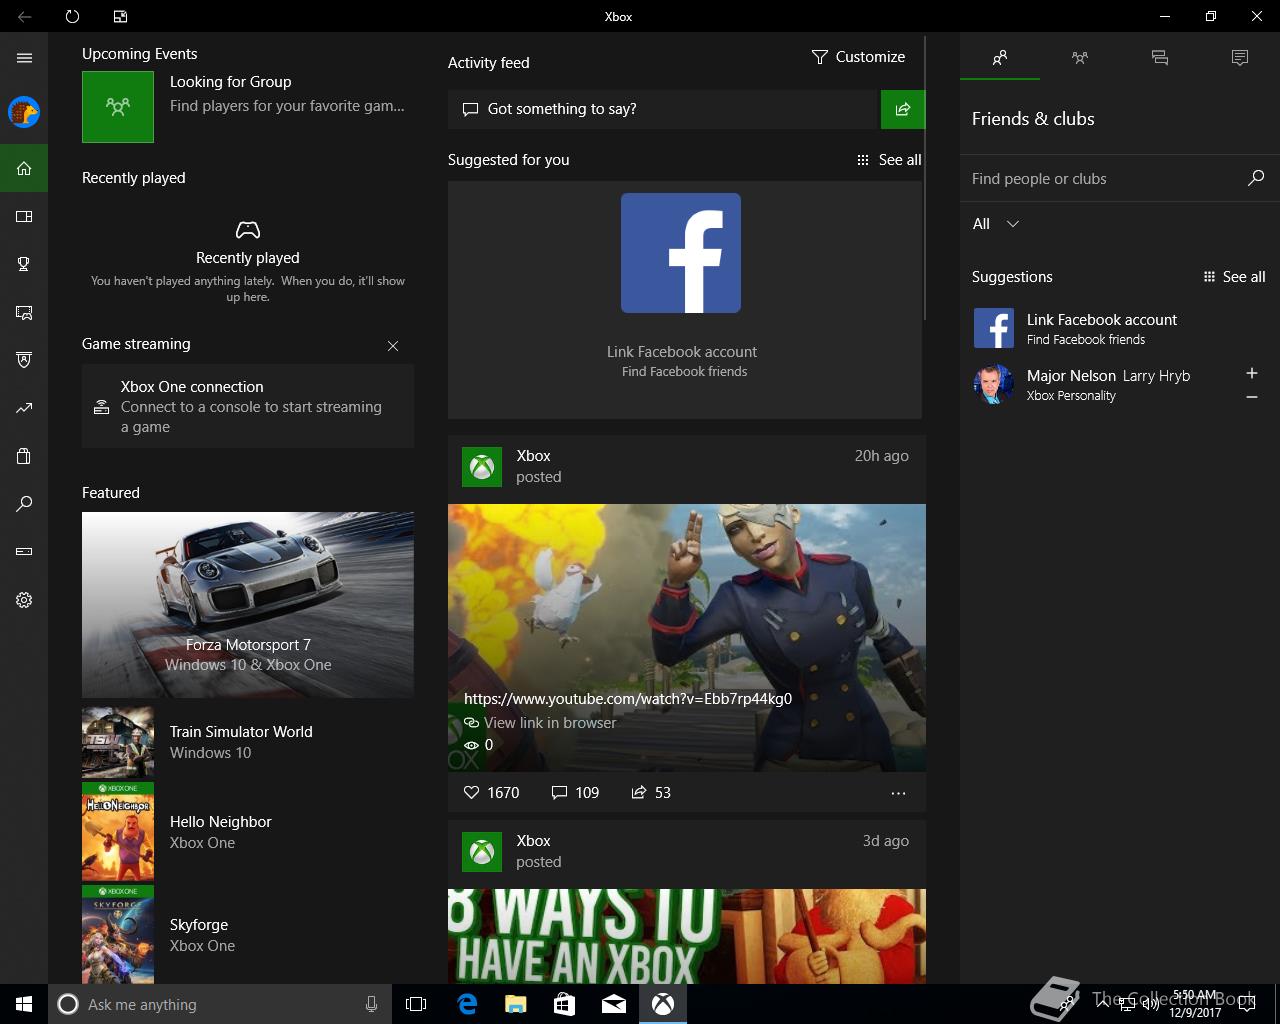The width and height of the screenshot is (1280, 1024).
Task: Open the Mail app on taskbar
Action: 614,1004
